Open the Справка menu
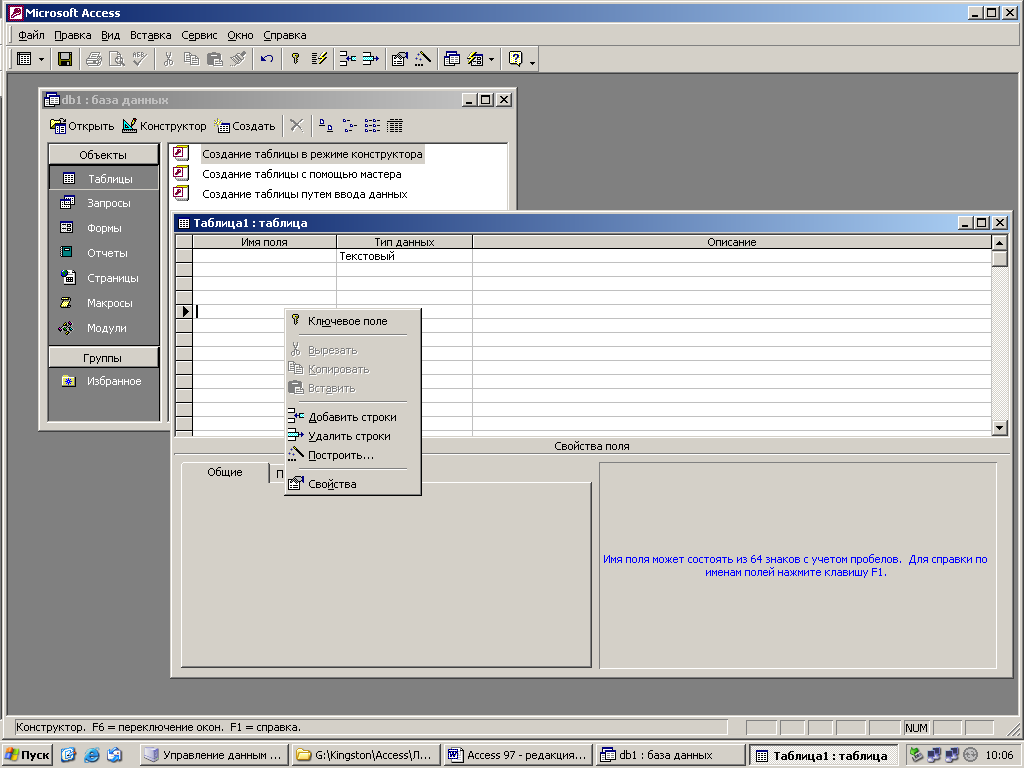This screenshot has height=768, width=1024. point(285,35)
